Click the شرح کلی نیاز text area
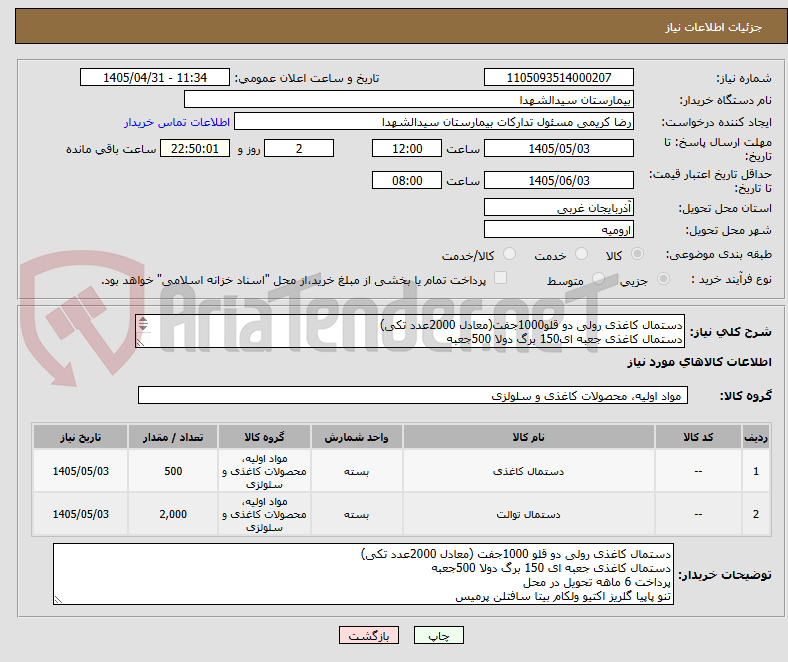The width and height of the screenshot is (788, 662). [410, 331]
